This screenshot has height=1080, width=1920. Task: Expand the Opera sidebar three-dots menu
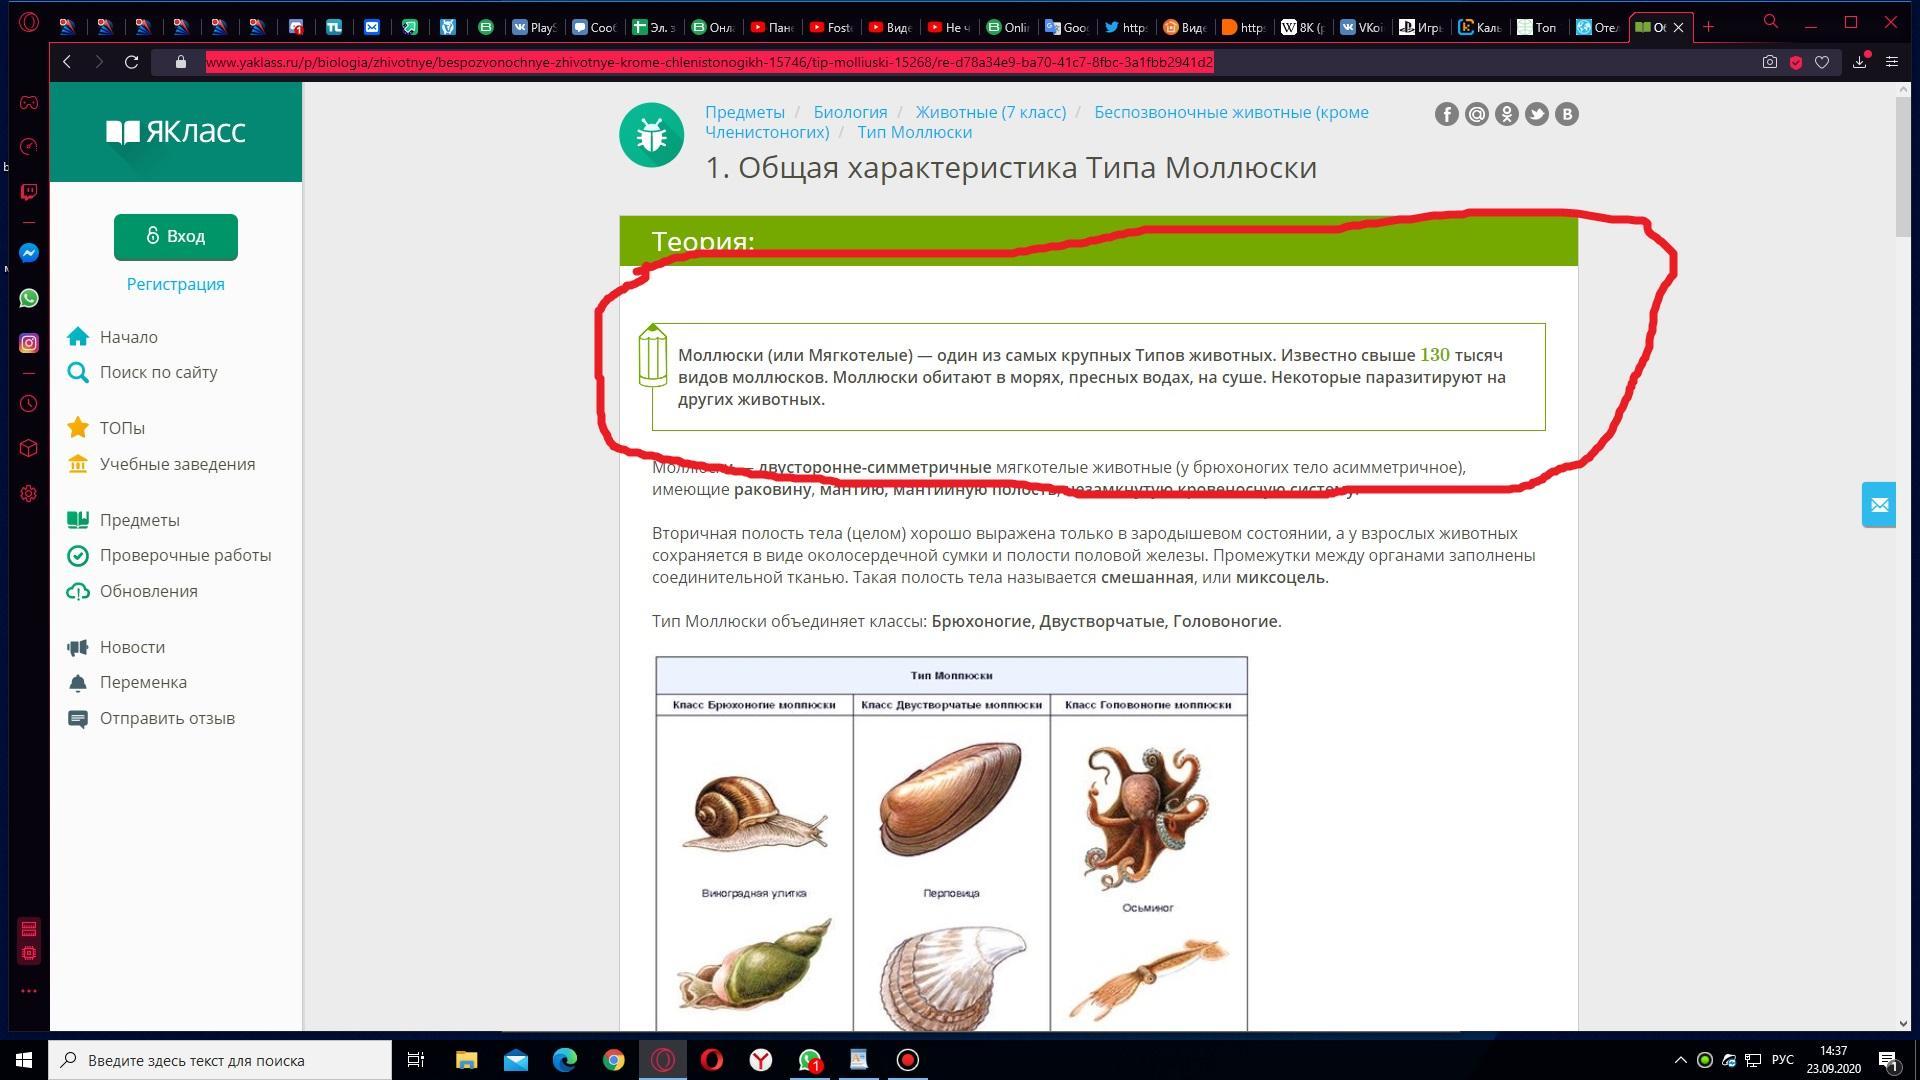pyautogui.click(x=29, y=991)
